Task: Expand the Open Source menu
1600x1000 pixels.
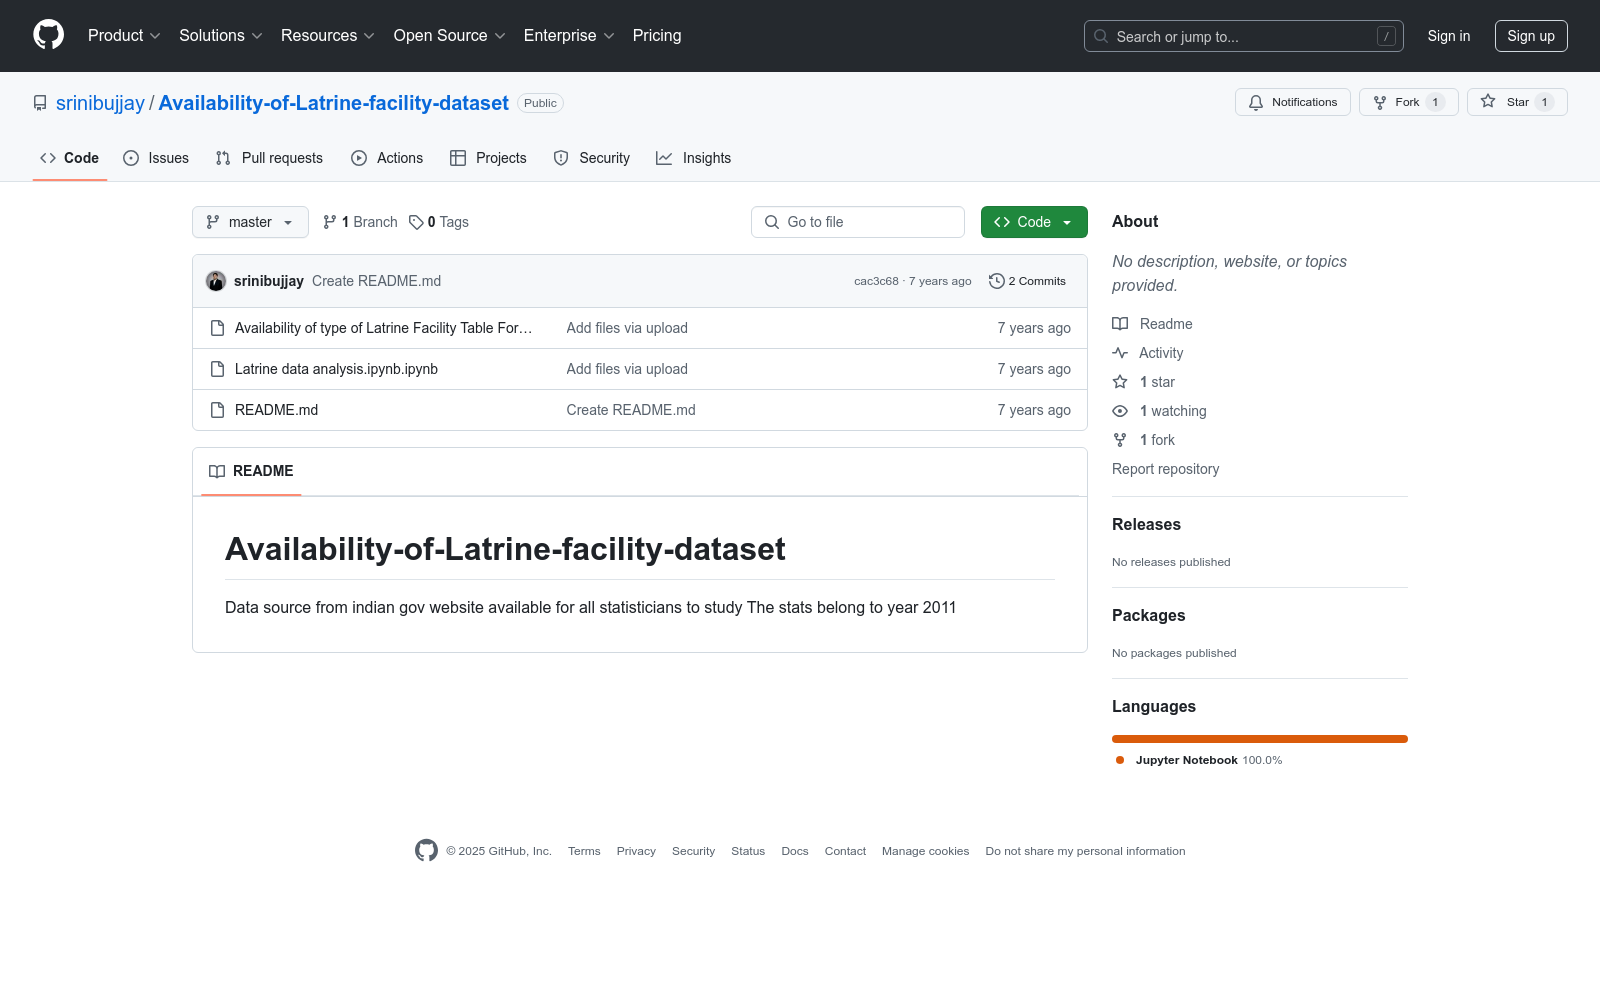Action: pos(450,36)
